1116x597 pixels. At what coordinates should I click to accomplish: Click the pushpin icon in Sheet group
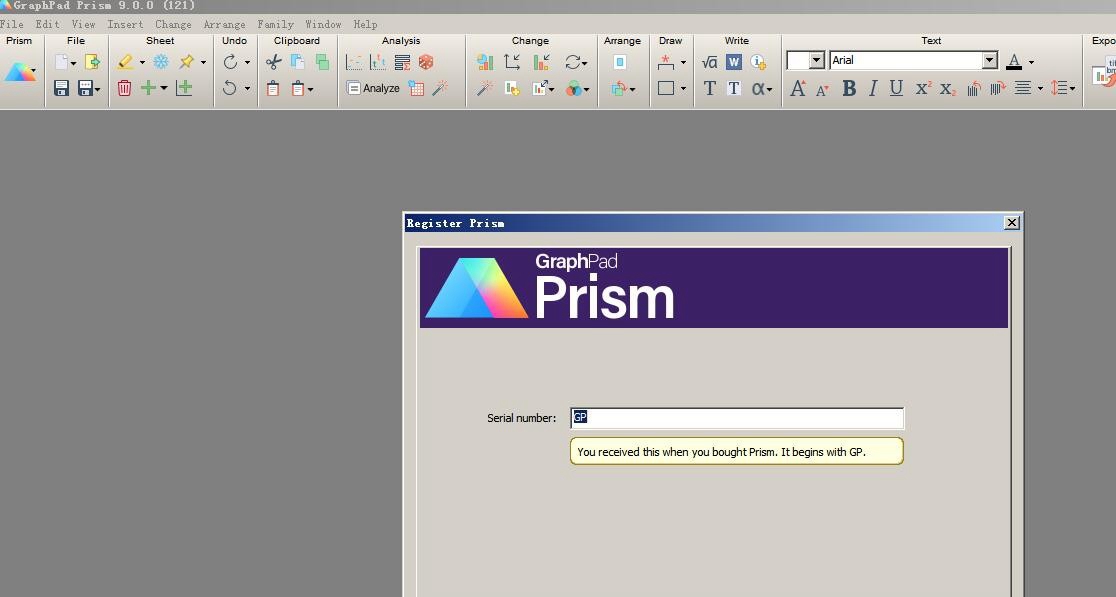coord(186,62)
